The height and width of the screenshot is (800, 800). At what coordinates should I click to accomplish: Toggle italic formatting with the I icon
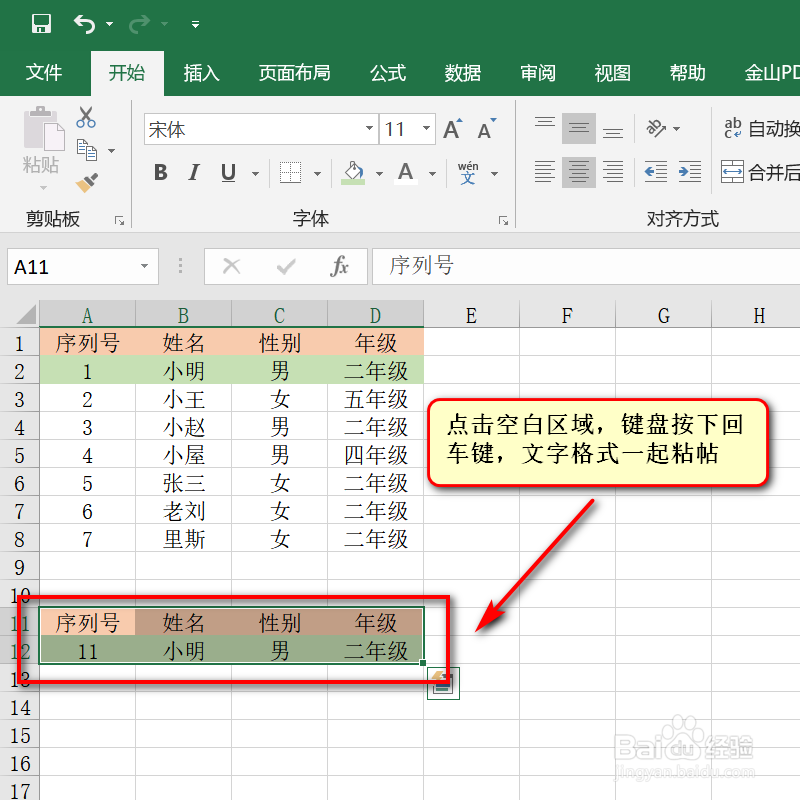(x=194, y=172)
